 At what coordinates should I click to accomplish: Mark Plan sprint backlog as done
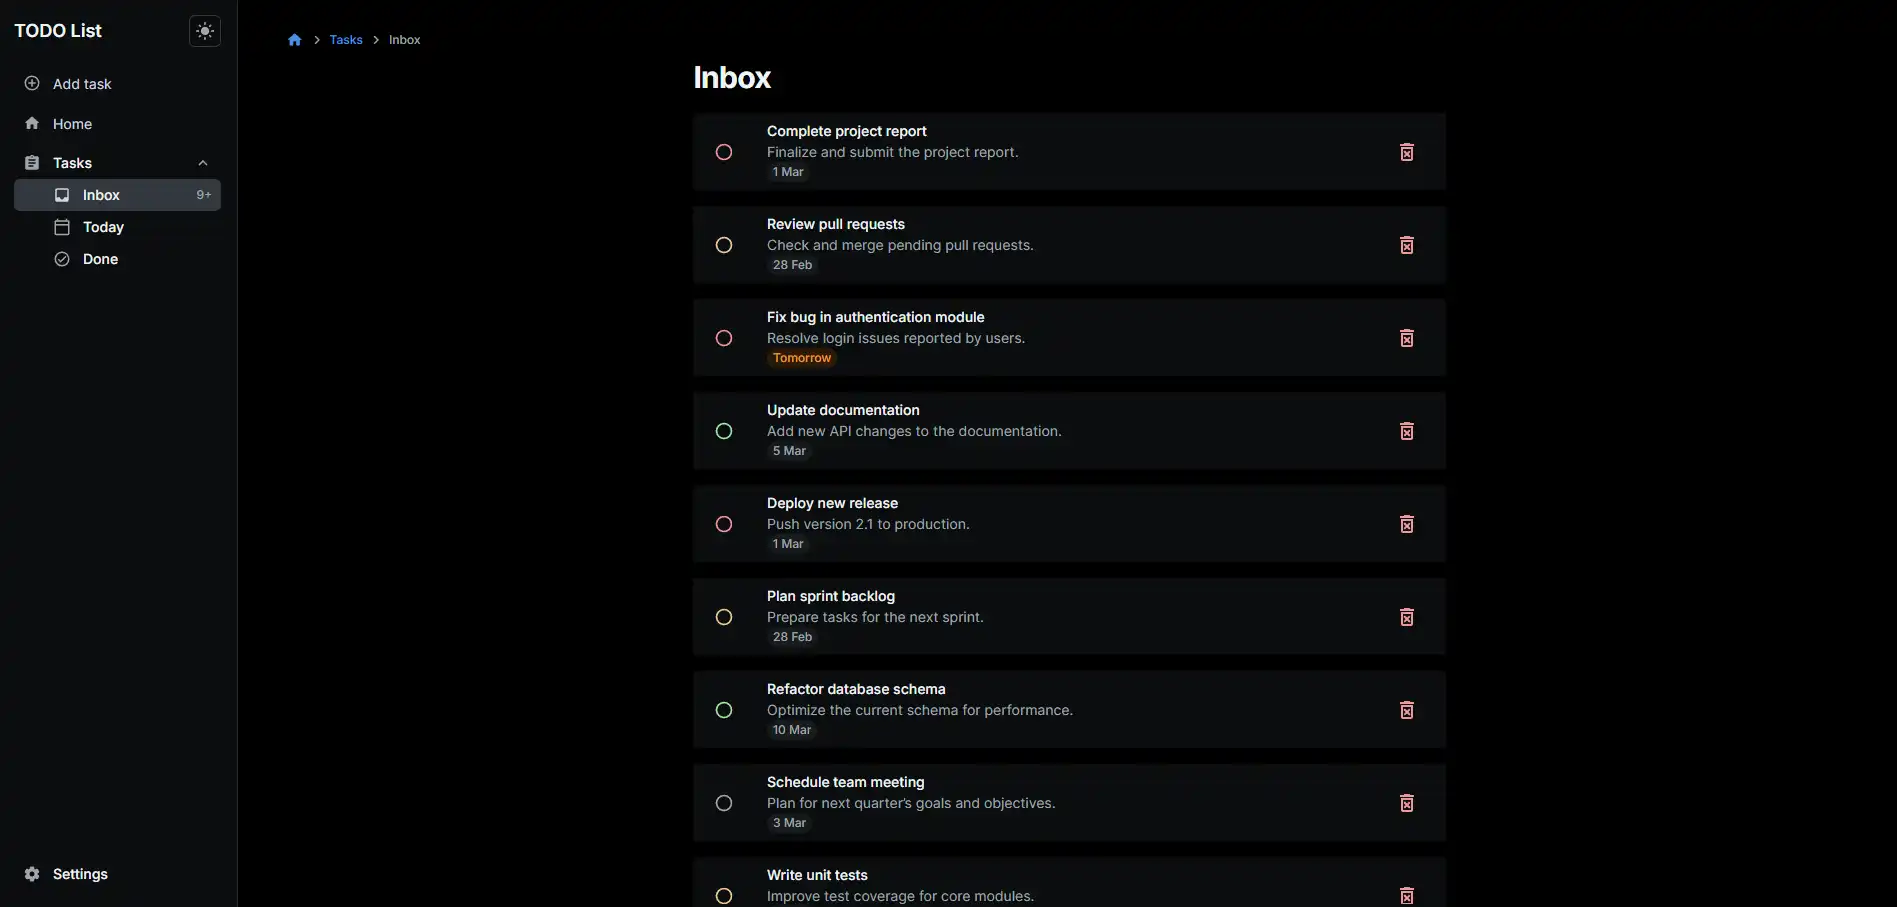pyautogui.click(x=724, y=617)
